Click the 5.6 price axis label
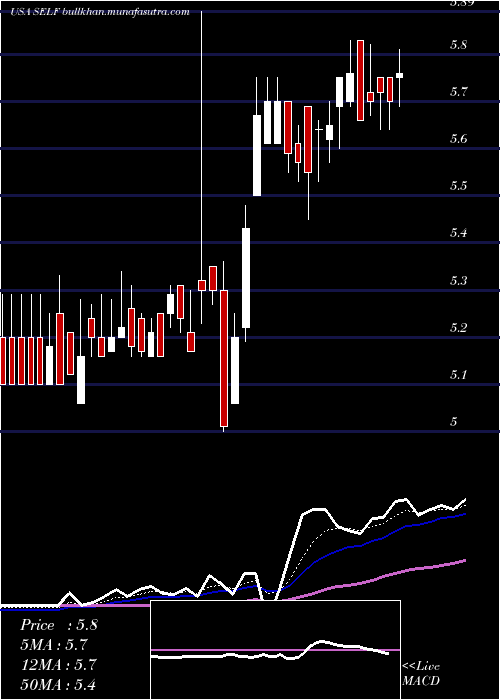The image size is (500, 700). point(458,139)
